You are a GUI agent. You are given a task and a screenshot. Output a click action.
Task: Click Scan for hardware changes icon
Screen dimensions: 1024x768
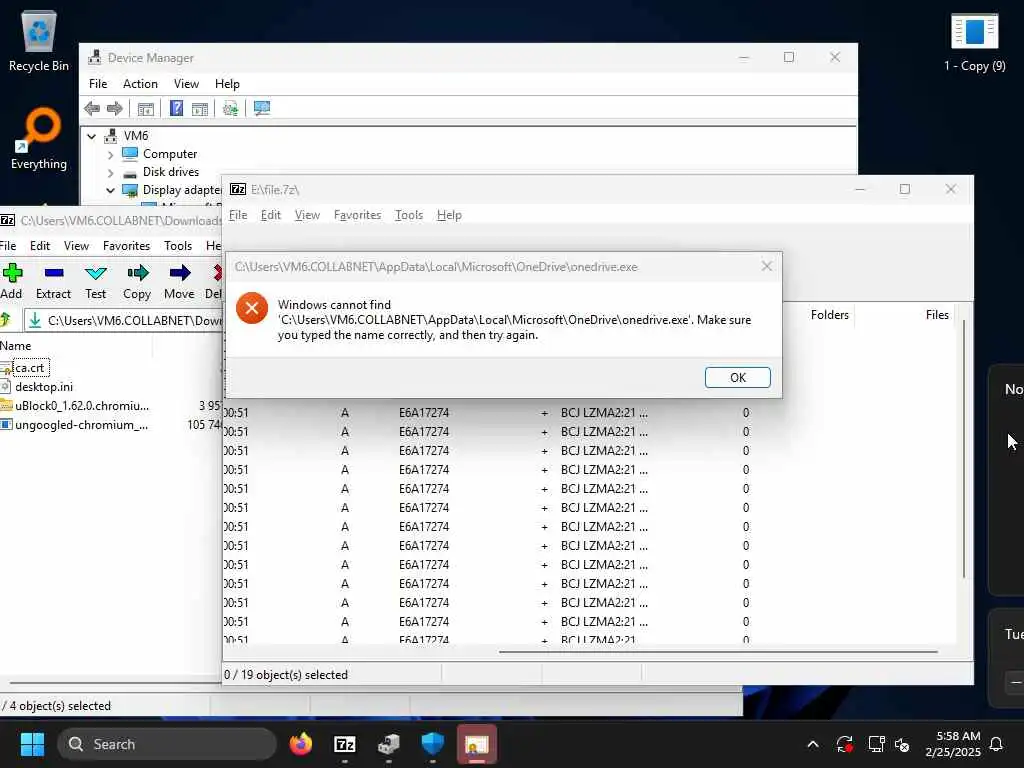[x=231, y=108]
